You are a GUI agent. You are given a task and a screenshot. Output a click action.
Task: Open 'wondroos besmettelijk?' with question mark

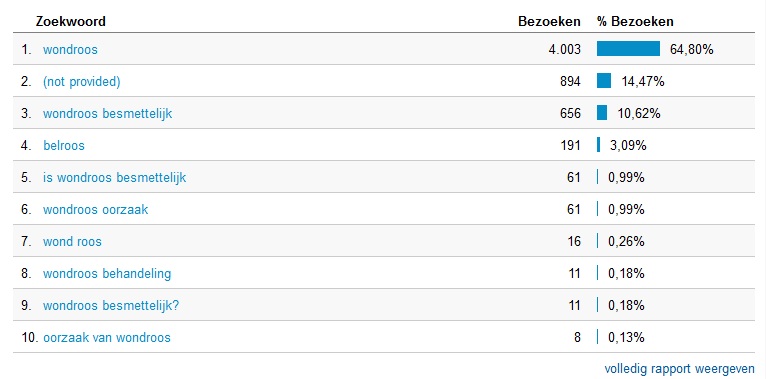(x=111, y=306)
